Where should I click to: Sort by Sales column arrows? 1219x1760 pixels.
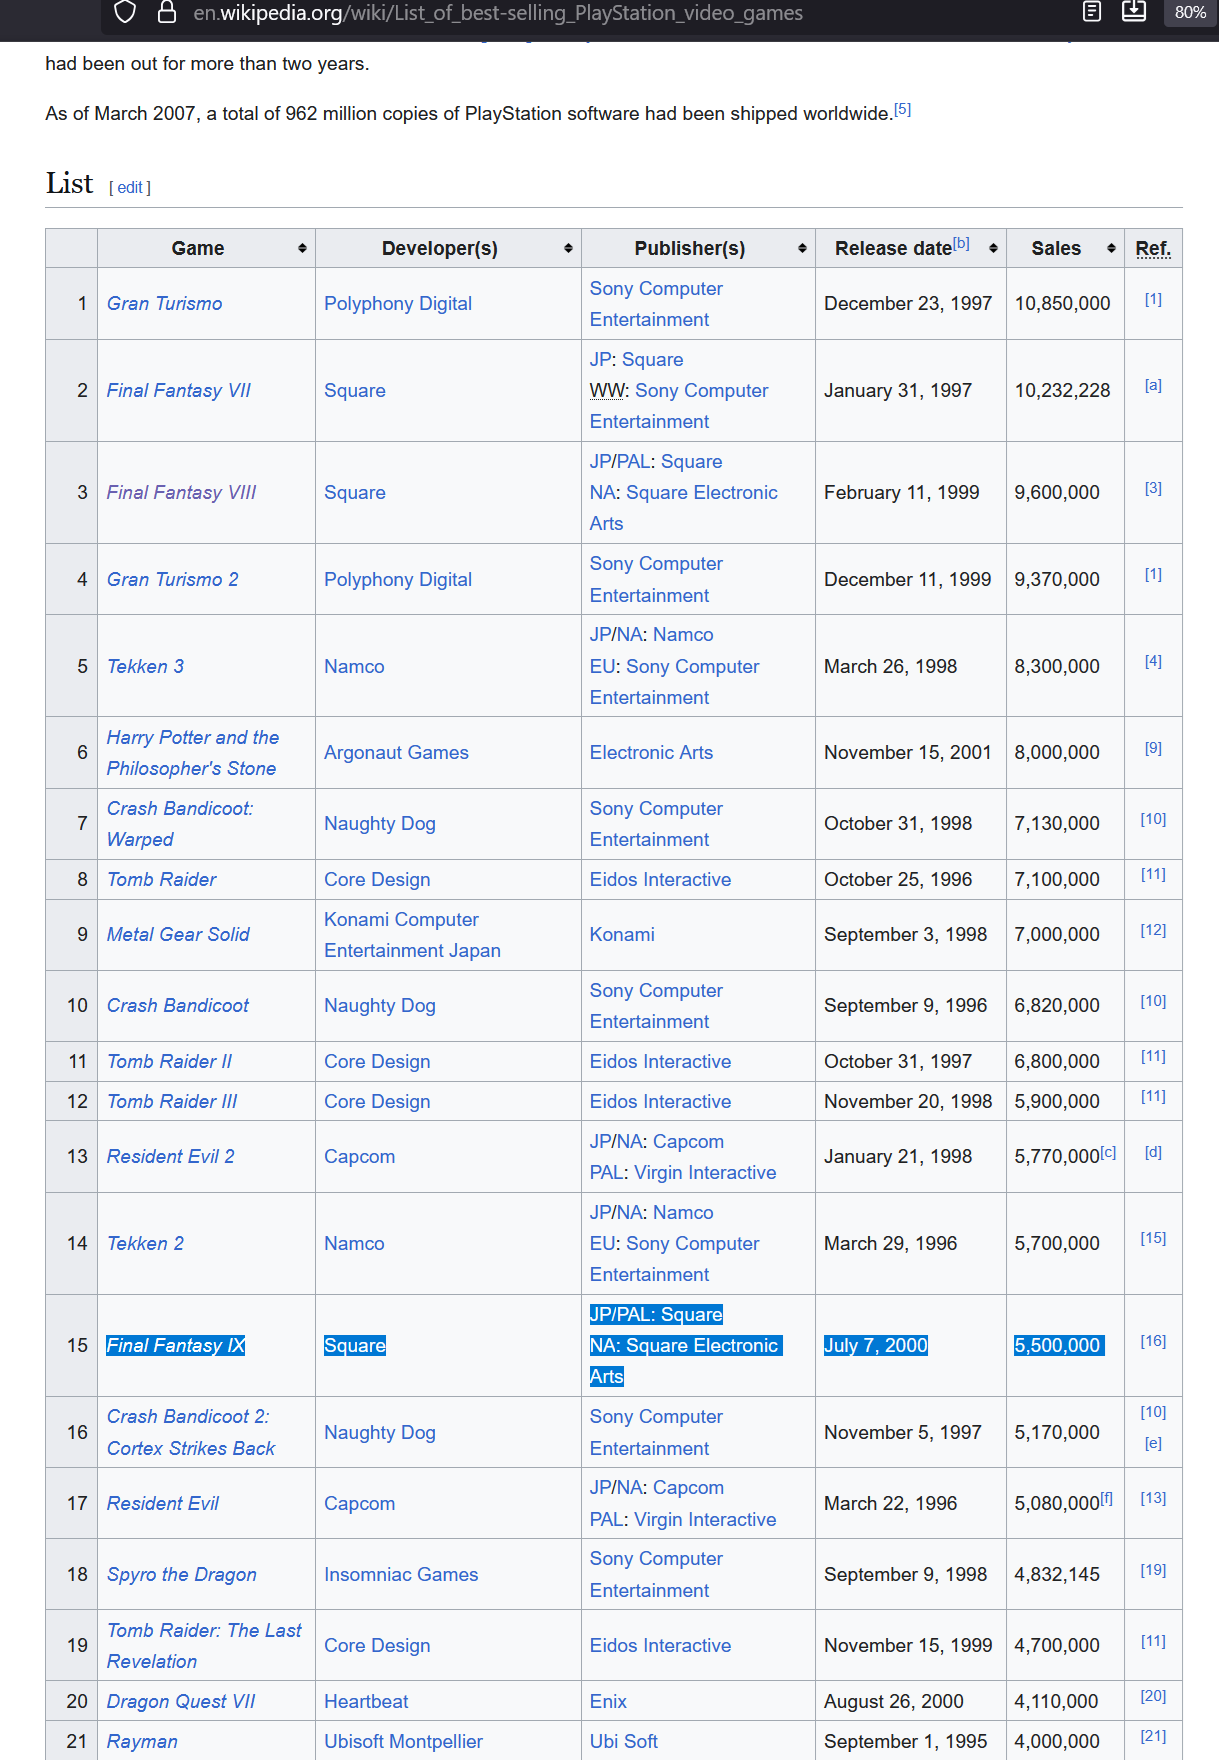point(1111,248)
